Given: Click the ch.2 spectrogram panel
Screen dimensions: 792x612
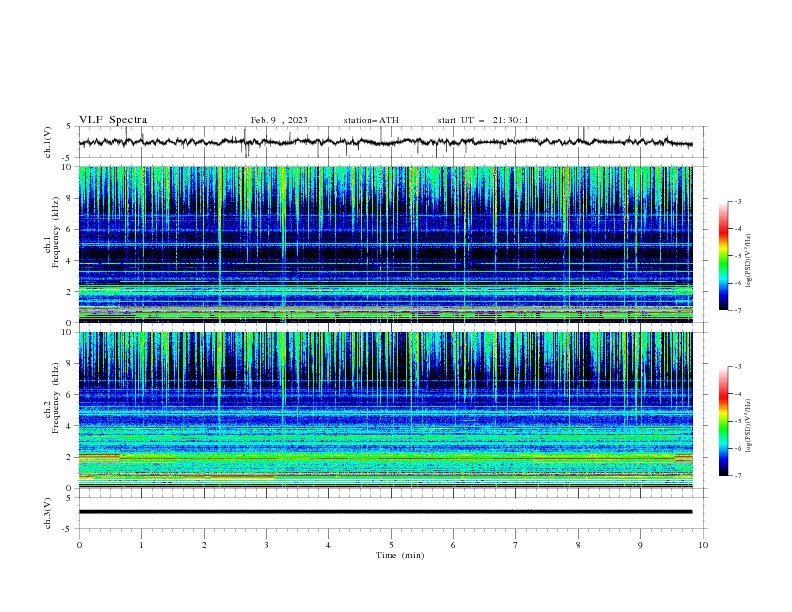Looking at the screenshot, I should pyautogui.click(x=385, y=410).
